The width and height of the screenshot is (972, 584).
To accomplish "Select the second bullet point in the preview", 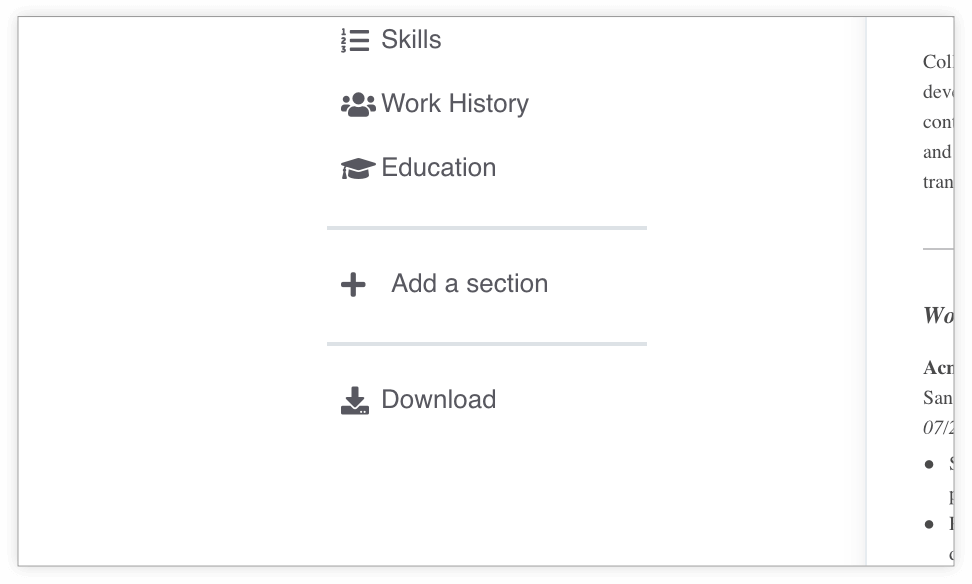I will (939, 539).
